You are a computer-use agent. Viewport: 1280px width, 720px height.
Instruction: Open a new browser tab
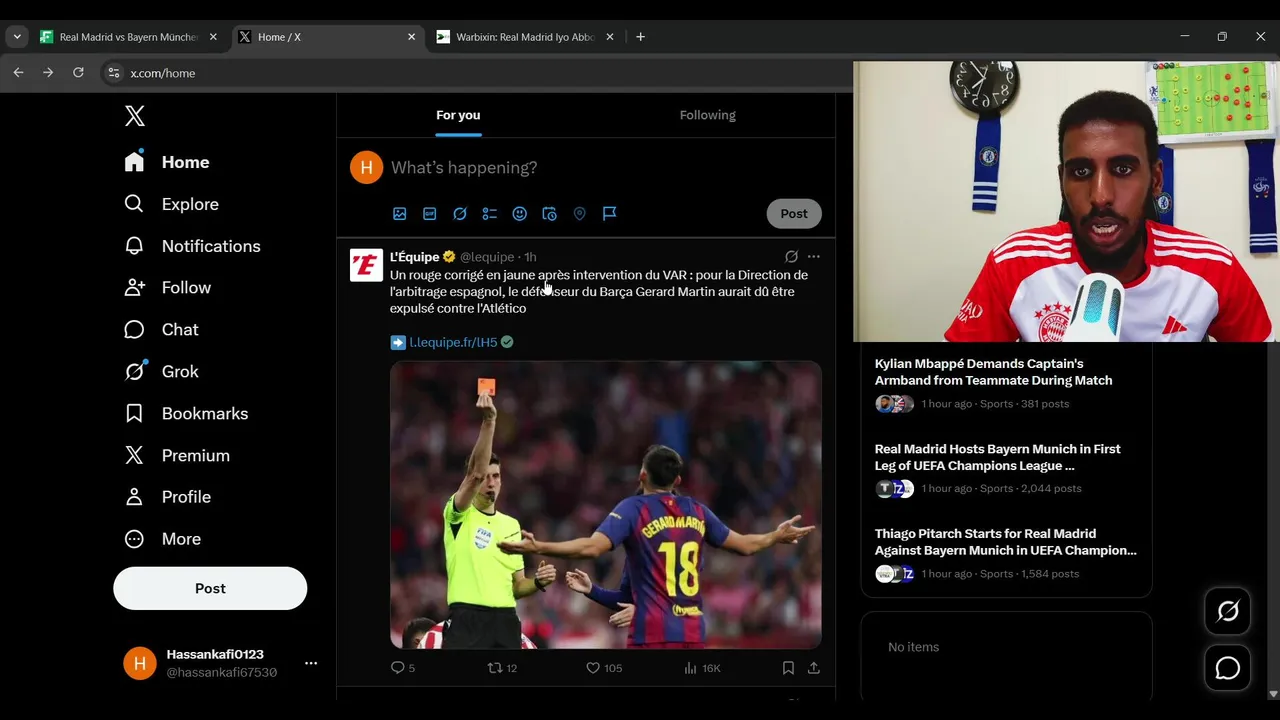(x=640, y=37)
